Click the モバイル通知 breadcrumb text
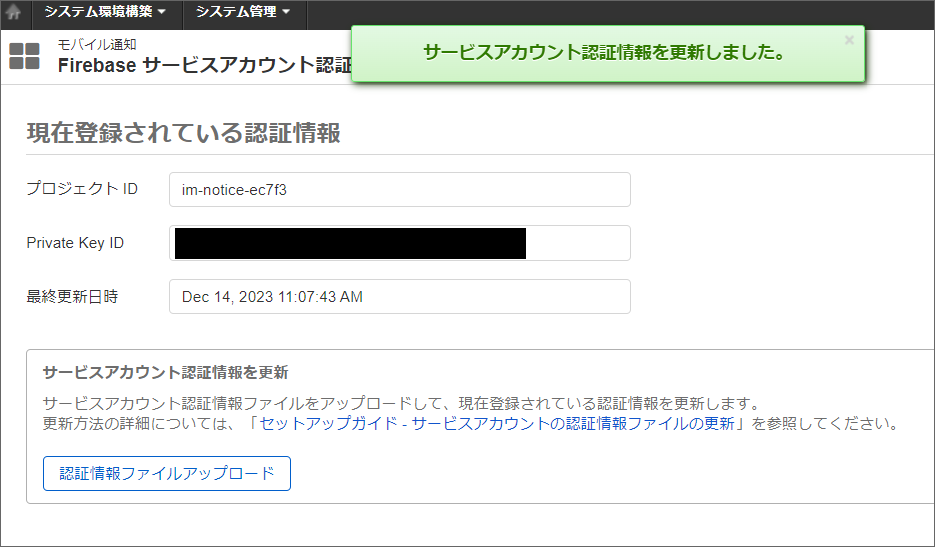Image resolution: width=935 pixels, height=547 pixels. (x=97, y=44)
